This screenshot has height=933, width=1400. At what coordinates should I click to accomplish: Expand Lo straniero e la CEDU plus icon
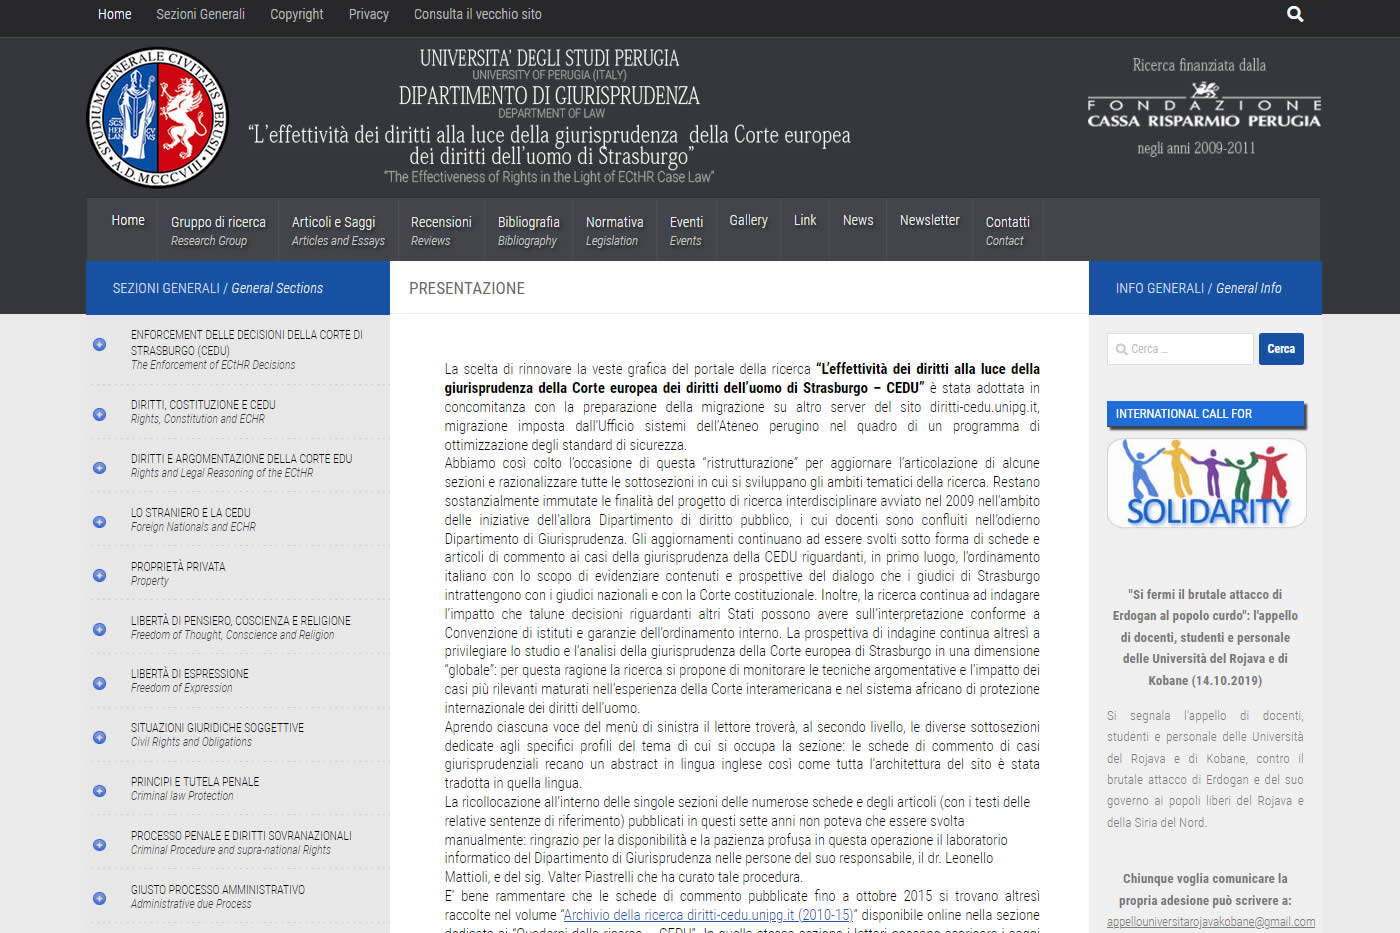tap(99, 522)
